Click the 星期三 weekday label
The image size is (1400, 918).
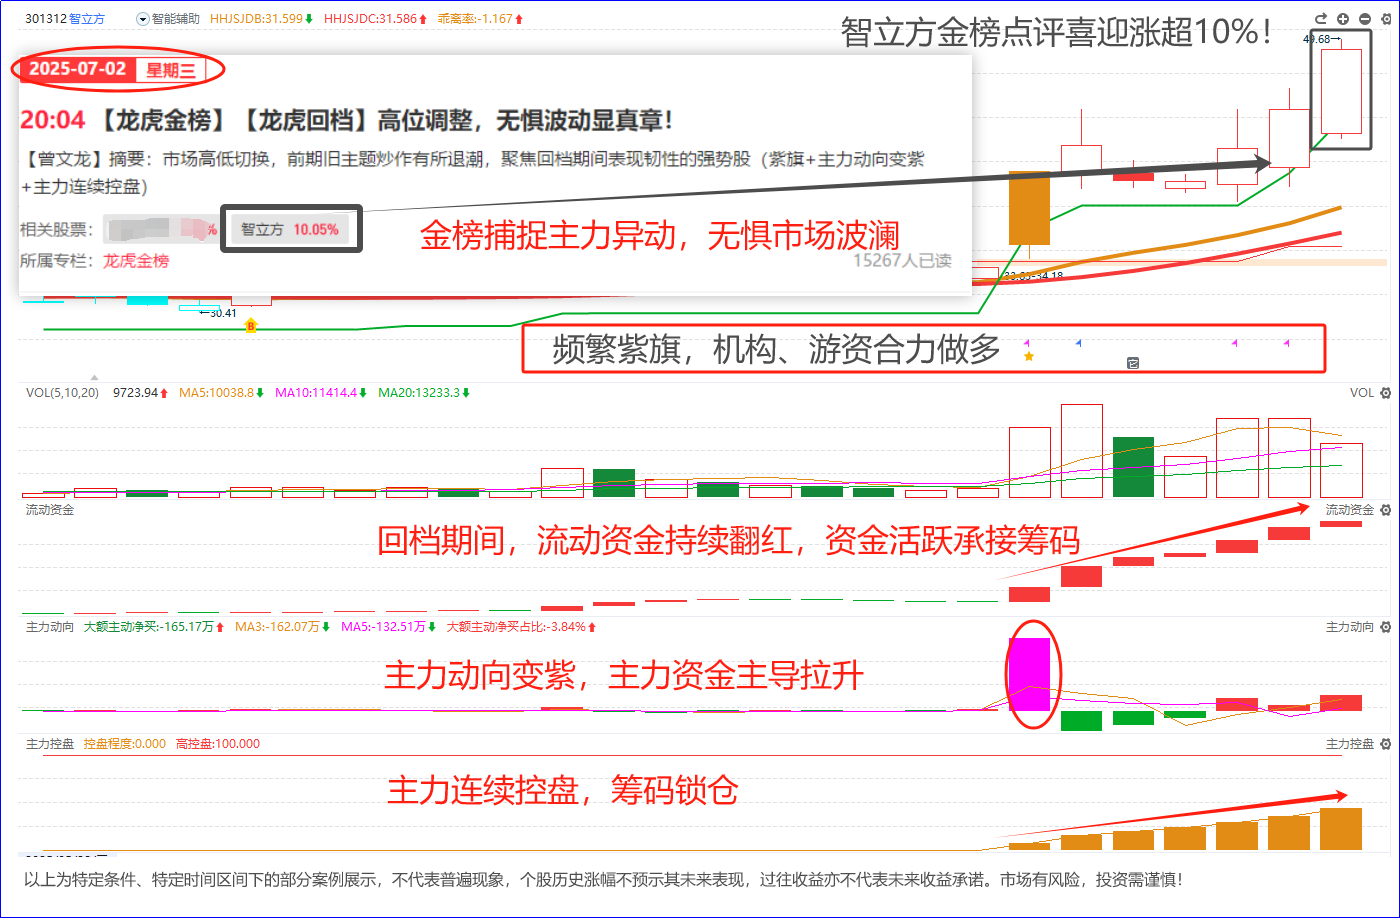(170, 69)
